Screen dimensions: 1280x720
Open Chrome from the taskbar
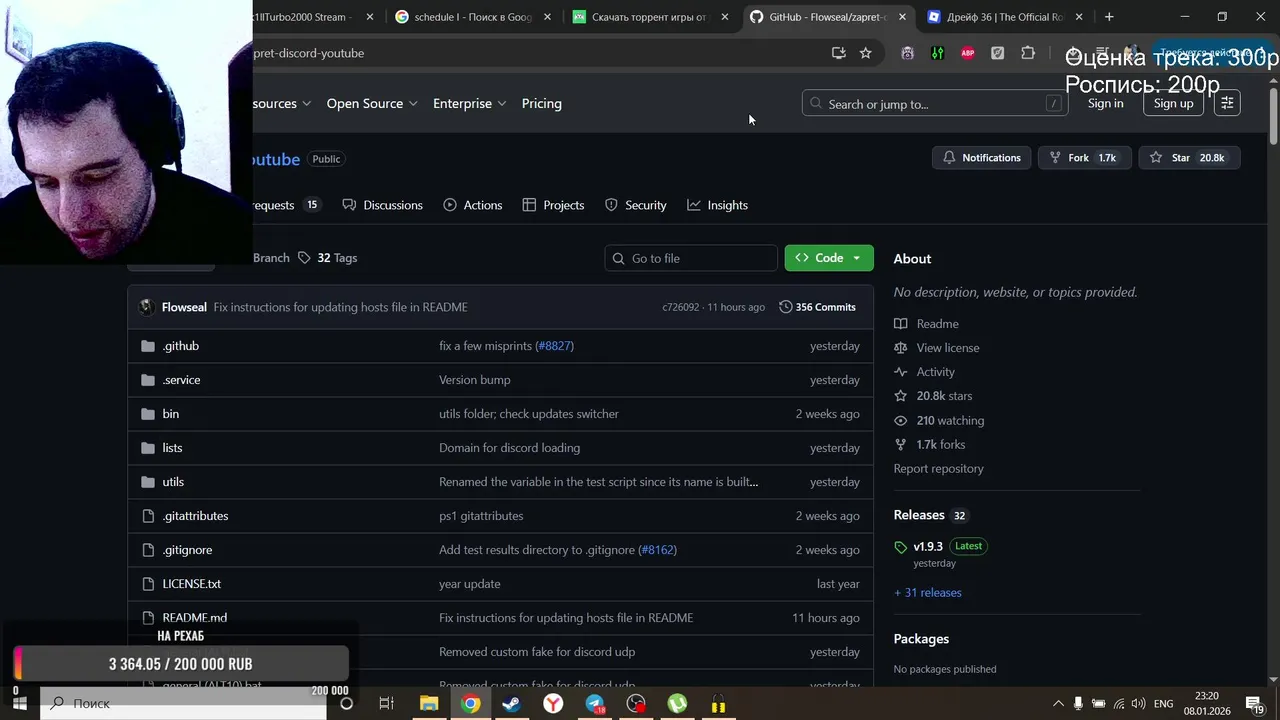(x=470, y=703)
